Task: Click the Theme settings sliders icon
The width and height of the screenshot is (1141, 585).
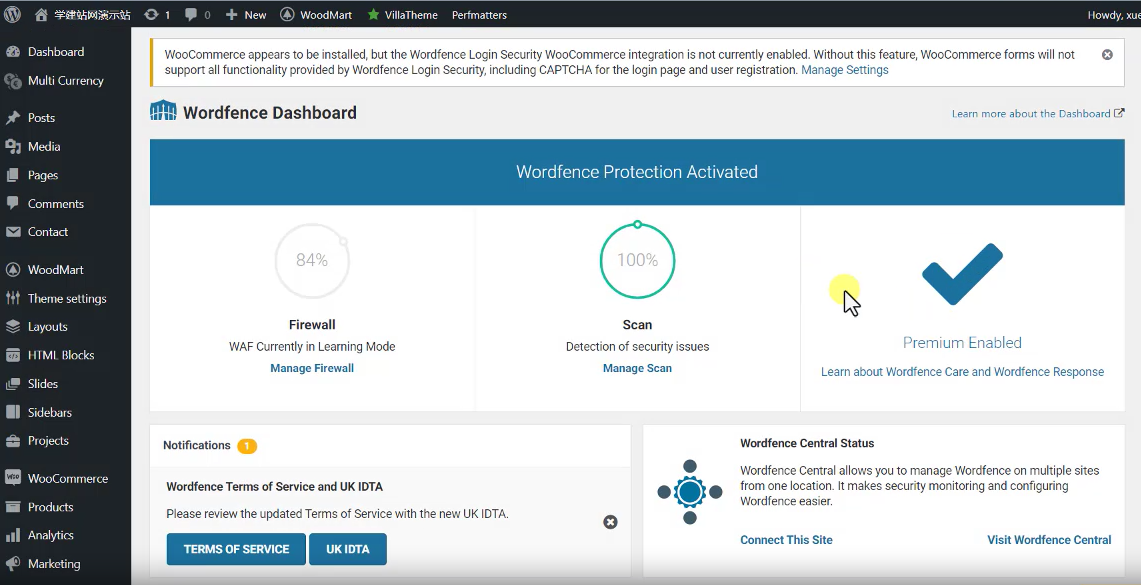Action: click(13, 298)
